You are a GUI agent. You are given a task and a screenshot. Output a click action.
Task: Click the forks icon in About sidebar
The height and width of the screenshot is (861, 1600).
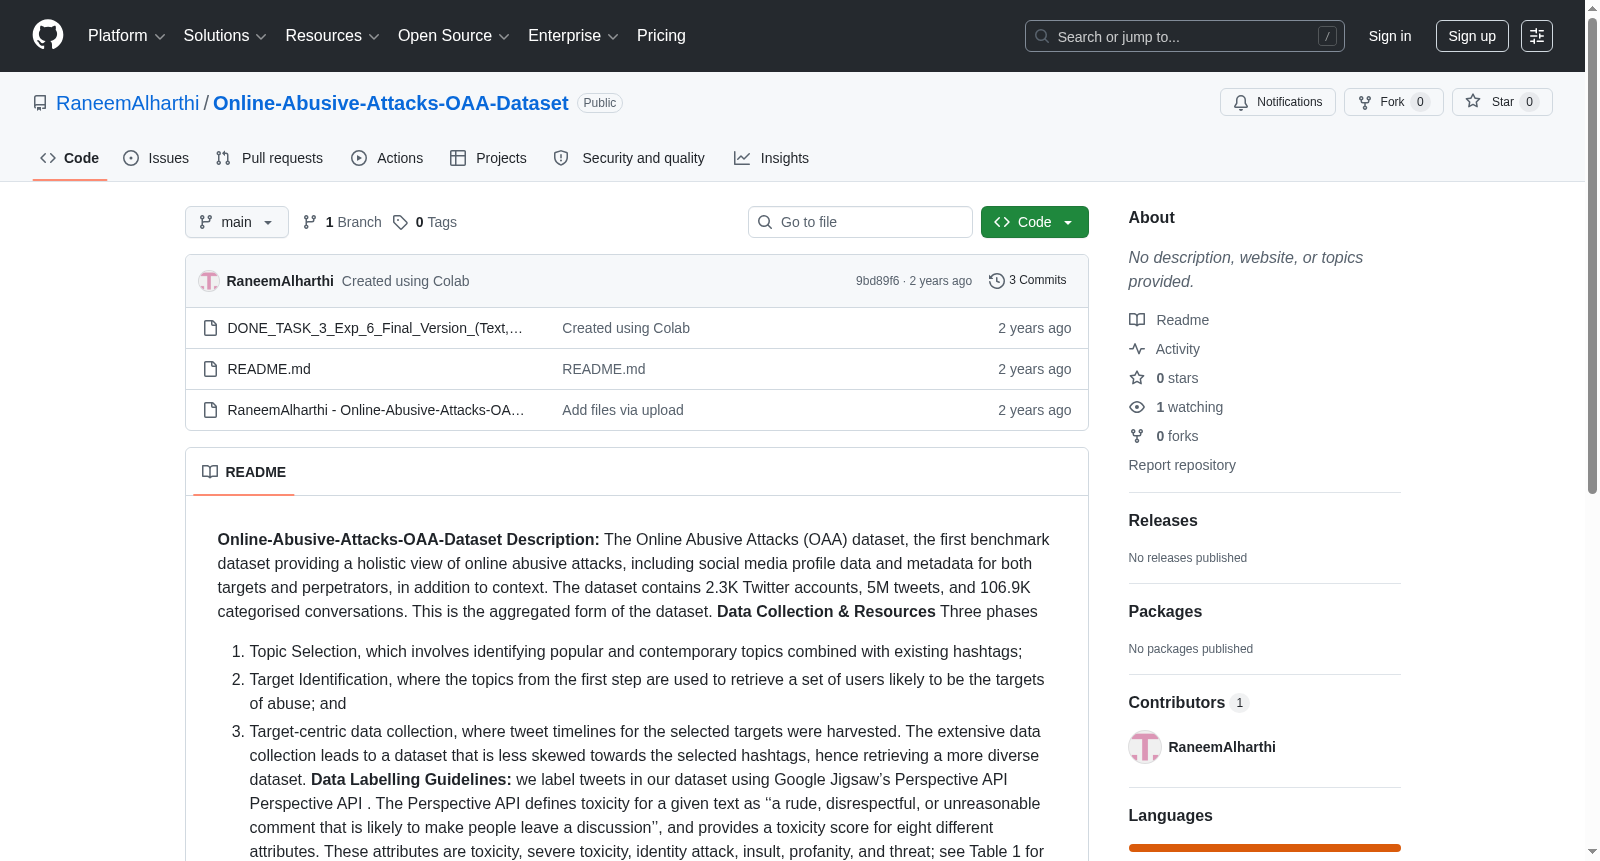(x=1137, y=436)
